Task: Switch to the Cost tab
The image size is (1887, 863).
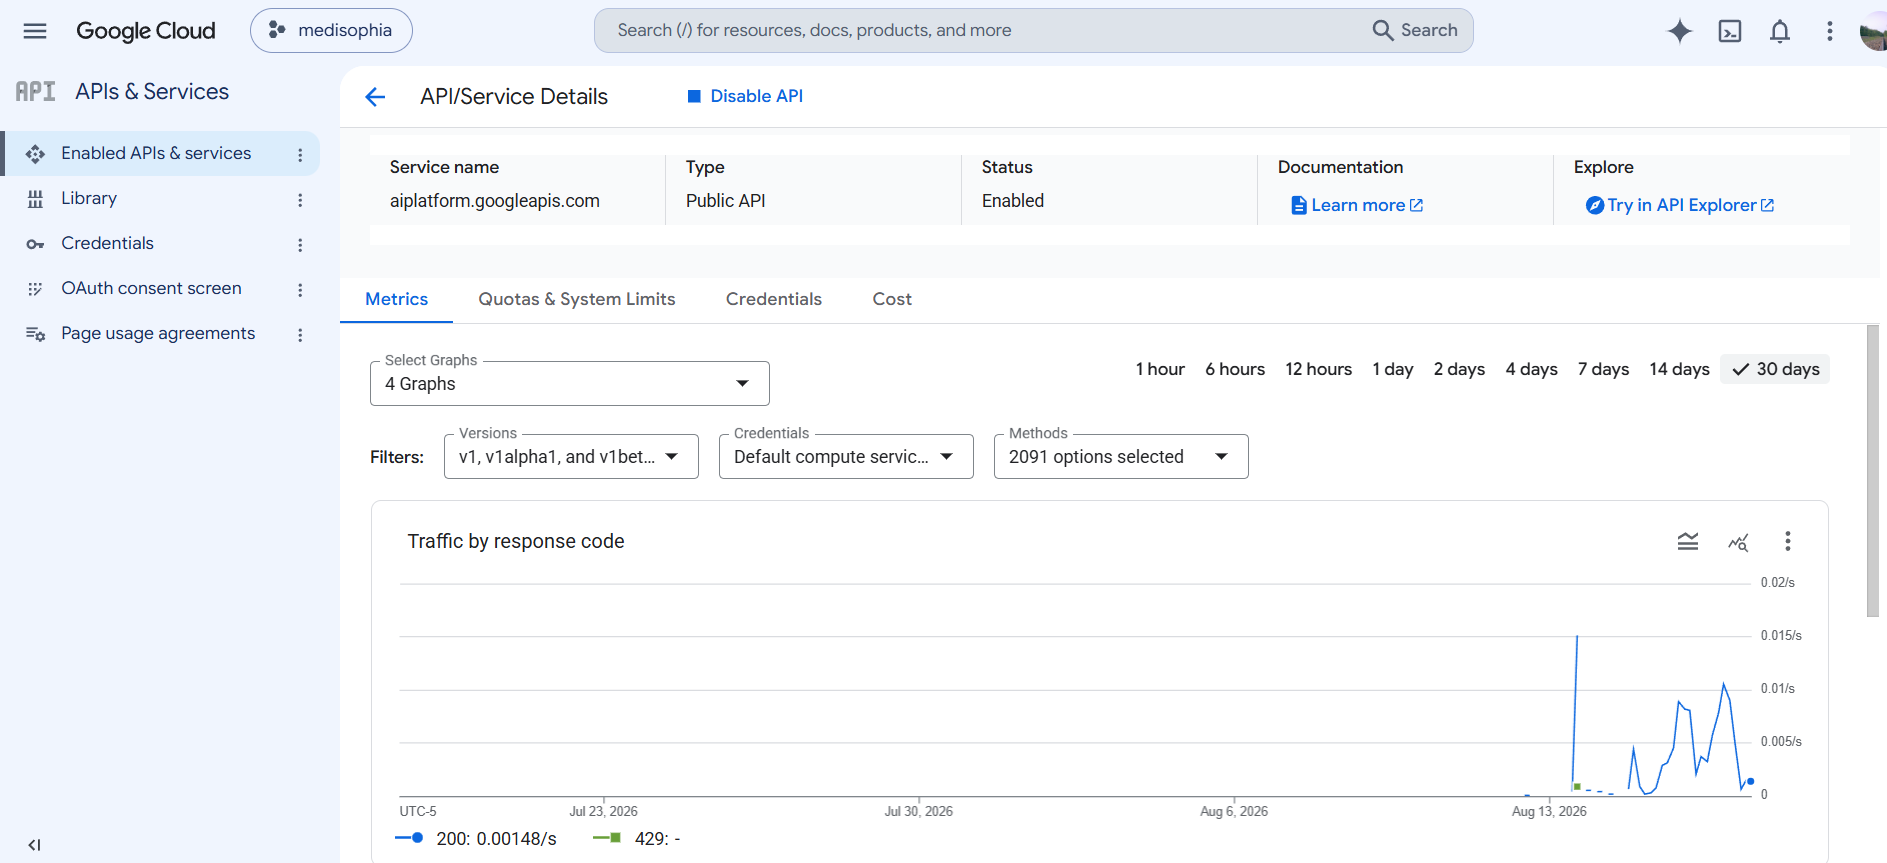Action: 892,299
